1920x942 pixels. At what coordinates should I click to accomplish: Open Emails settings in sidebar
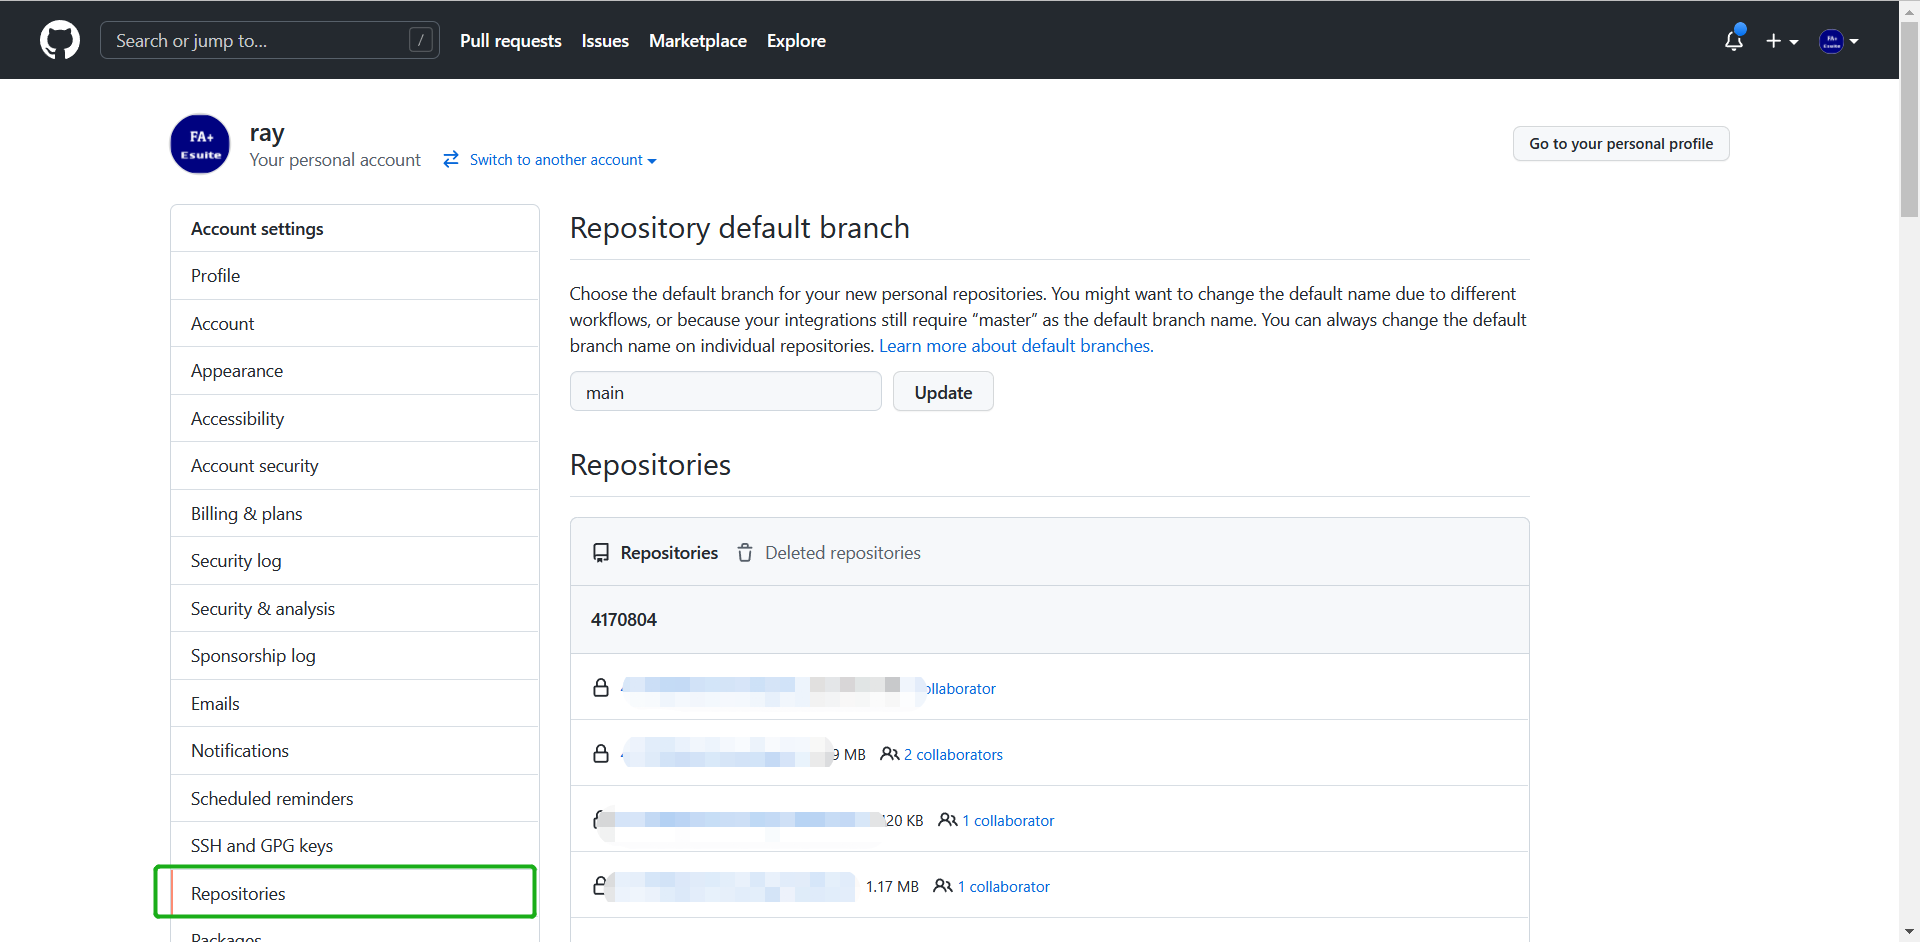pyautogui.click(x=355, y=704)
